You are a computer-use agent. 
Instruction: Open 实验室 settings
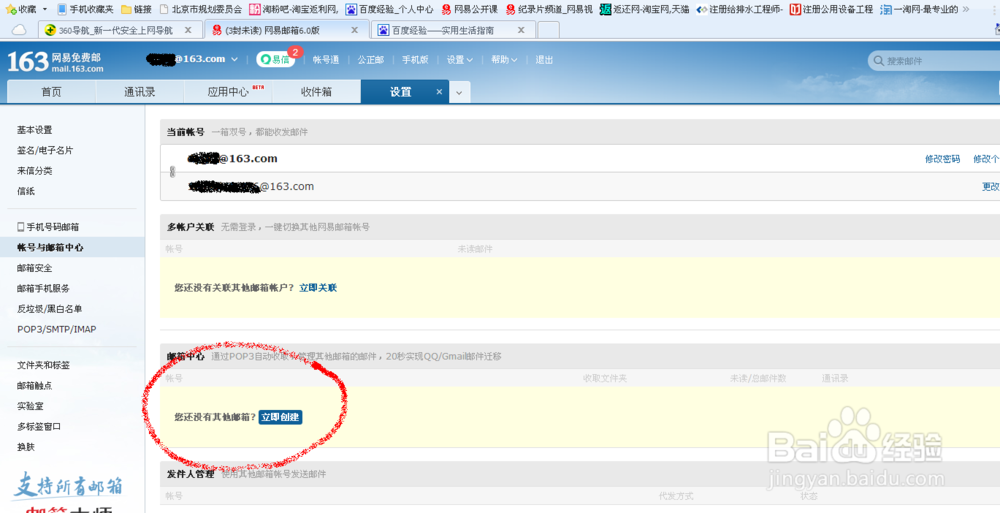tap(30, 406)
